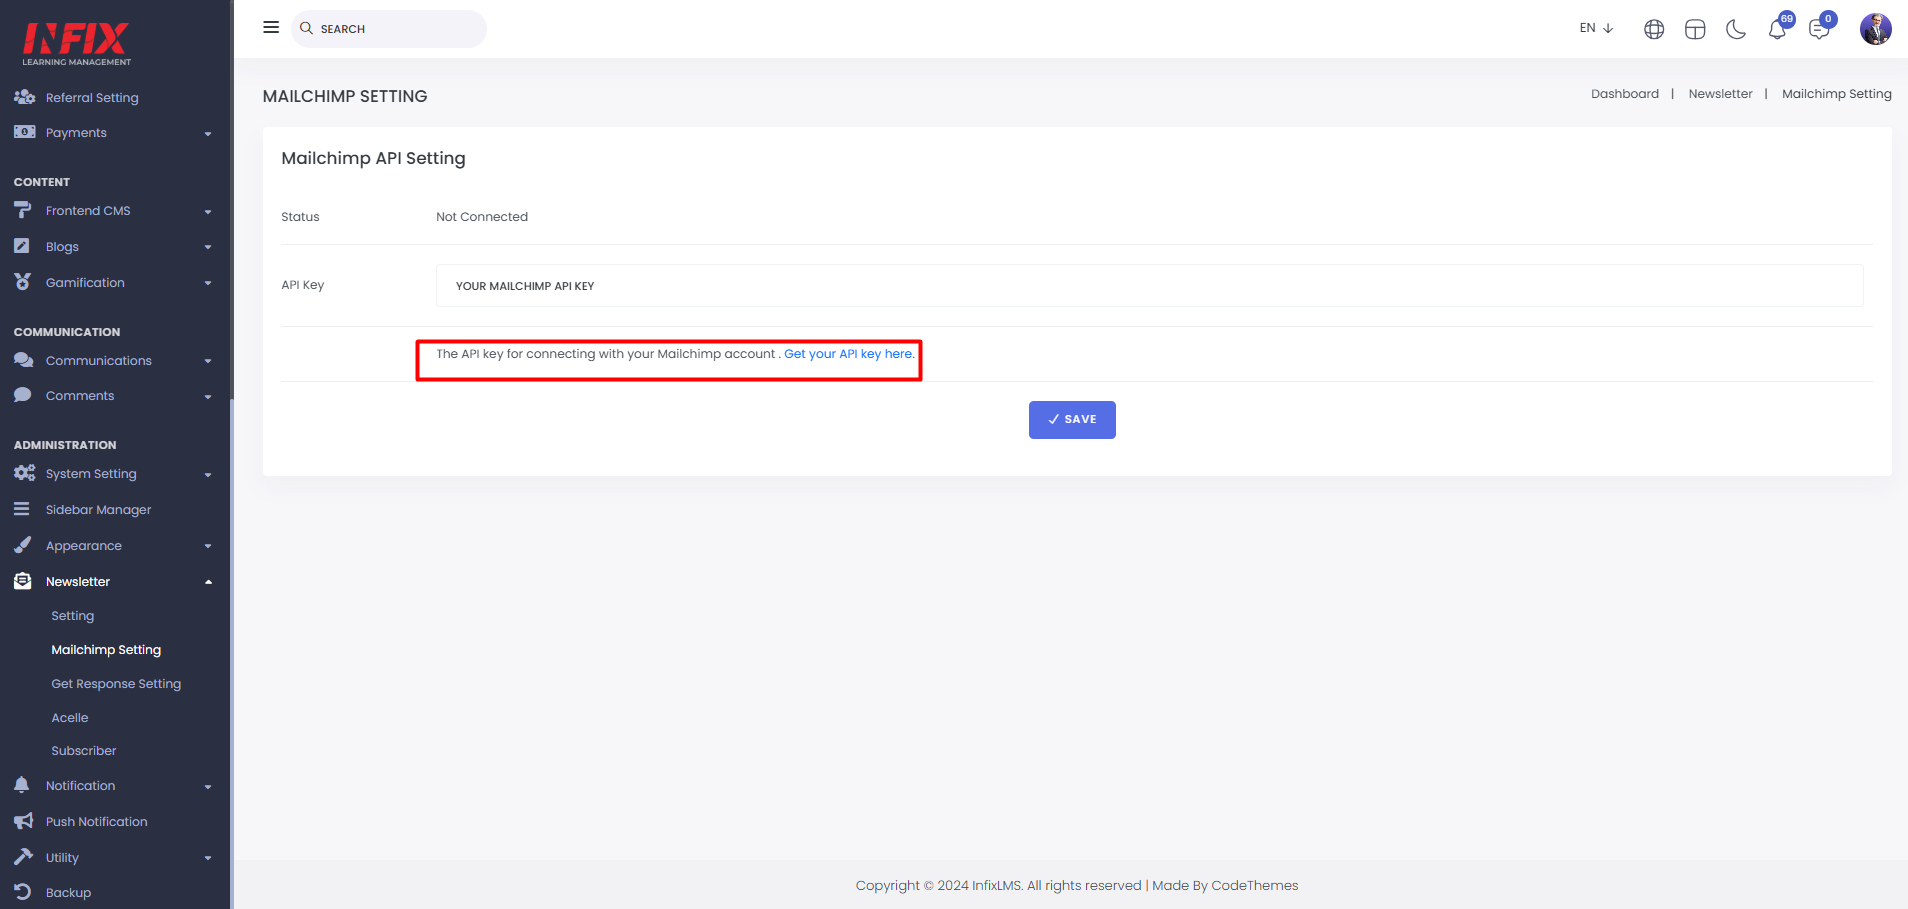Click the Utility tools icon
Image resolution: width=1908 pixels, height=909 pixels.
[x=22, y=857]
